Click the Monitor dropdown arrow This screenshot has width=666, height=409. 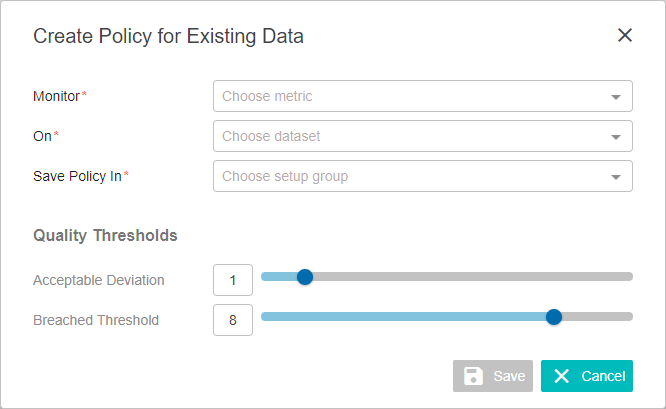(x=615, y=97)
